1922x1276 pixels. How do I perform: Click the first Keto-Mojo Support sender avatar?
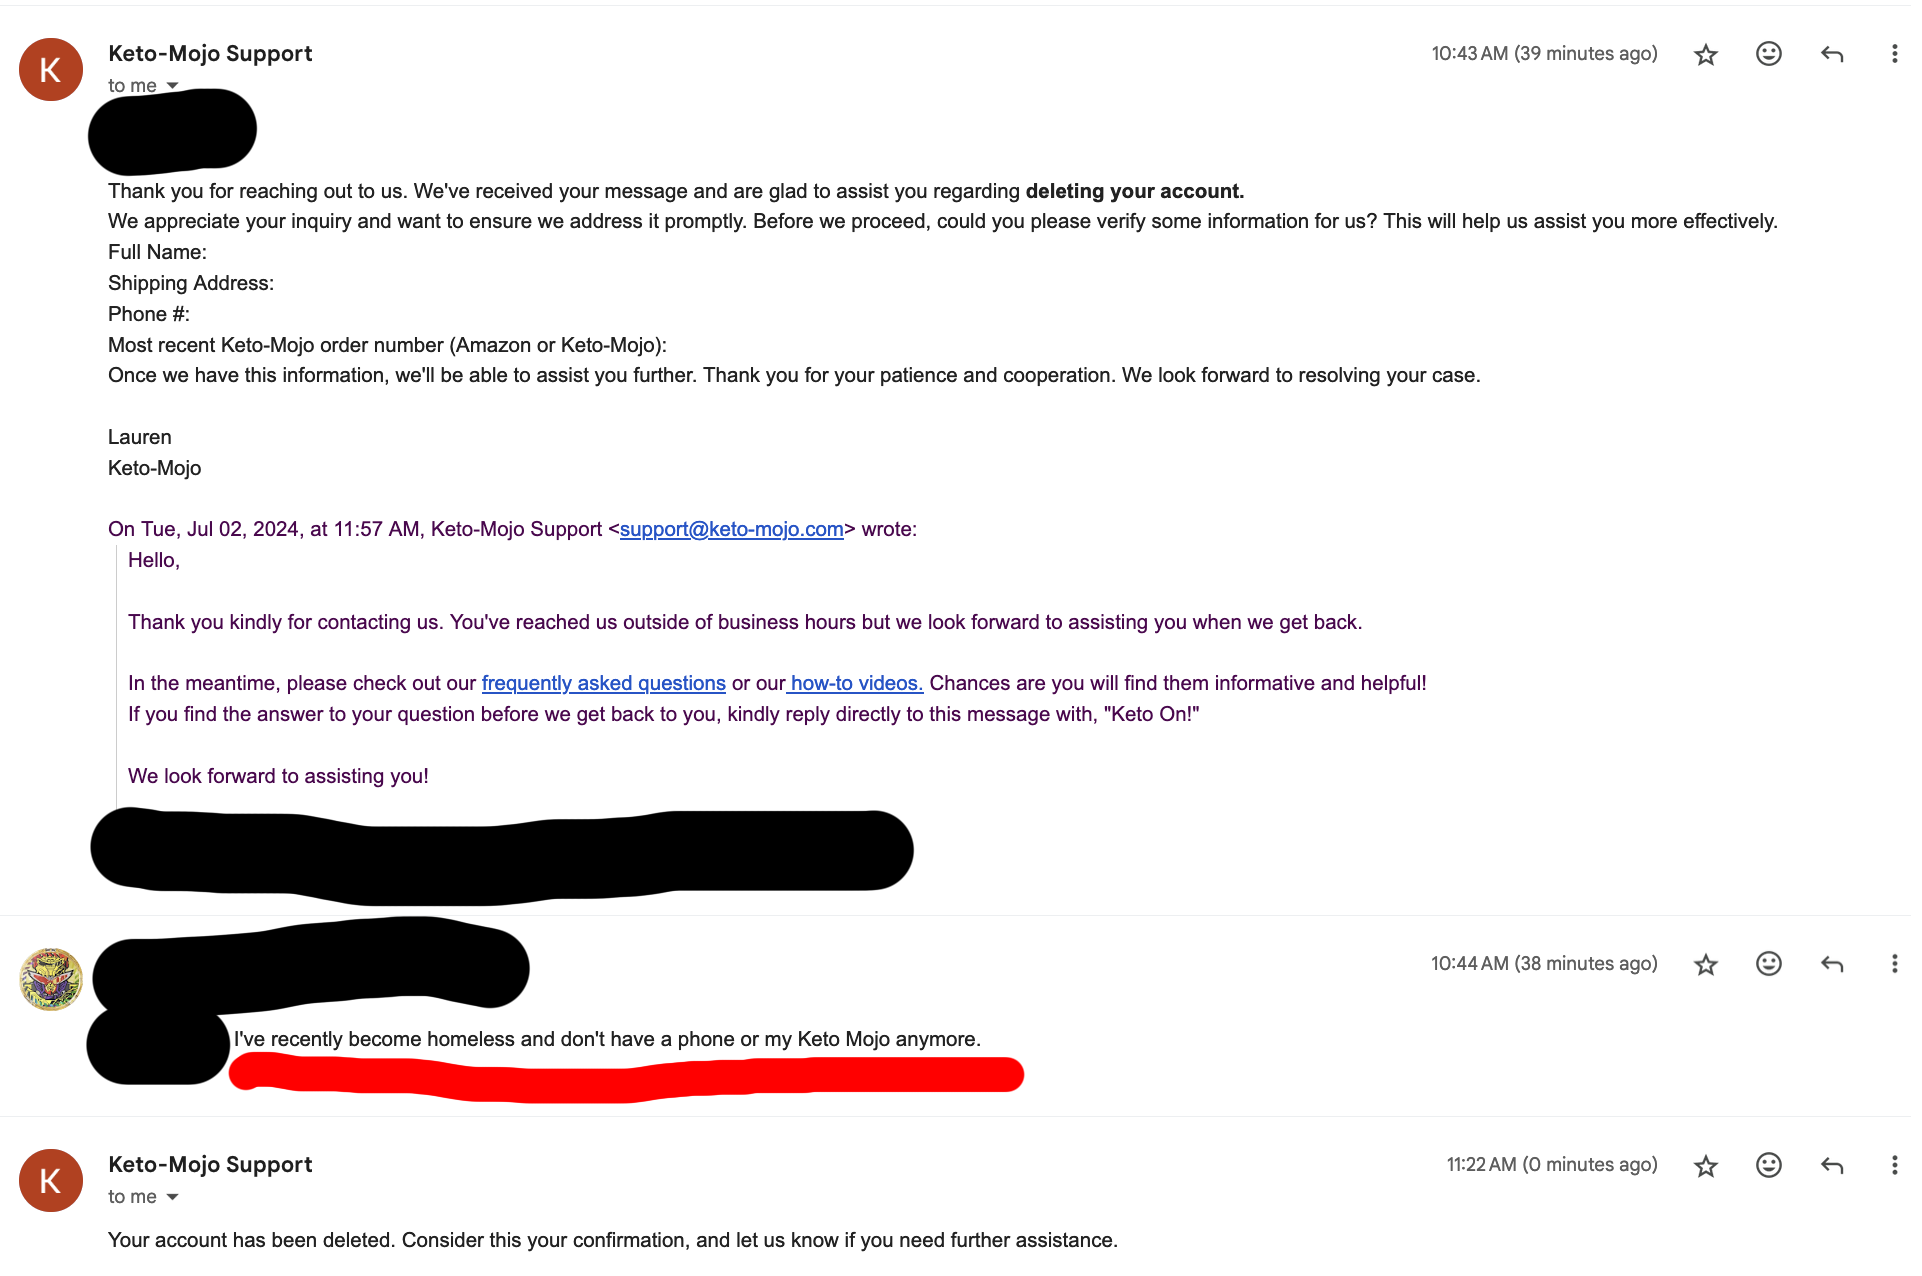[x=51, y=70]
